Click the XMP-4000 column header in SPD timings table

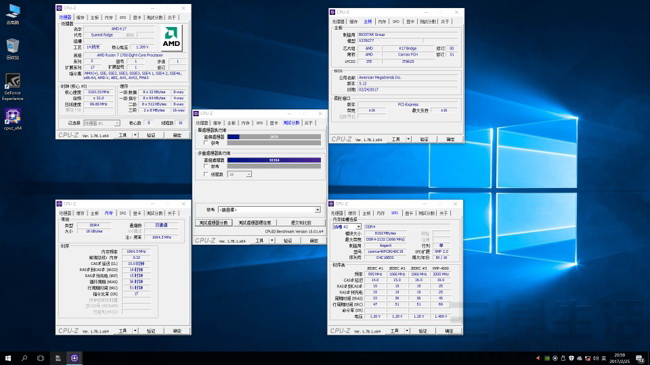(x=440, y=268)
